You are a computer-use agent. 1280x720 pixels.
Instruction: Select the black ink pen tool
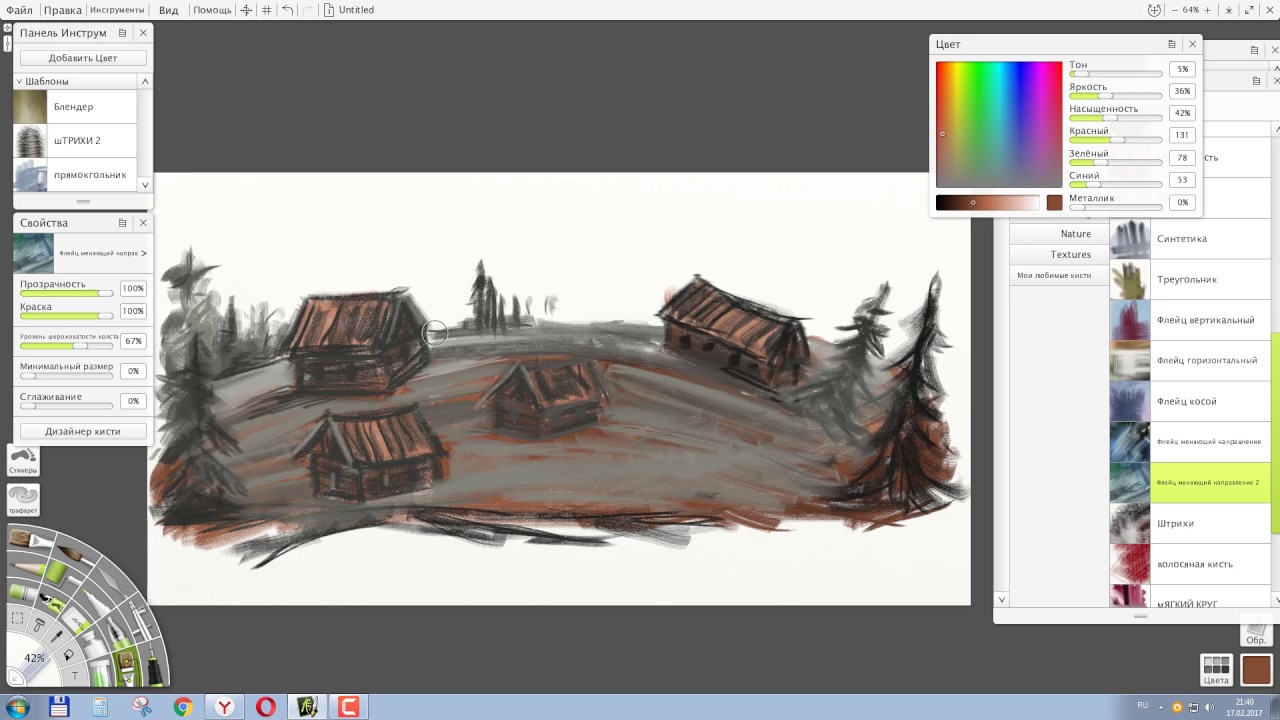[x=155, y=666]
